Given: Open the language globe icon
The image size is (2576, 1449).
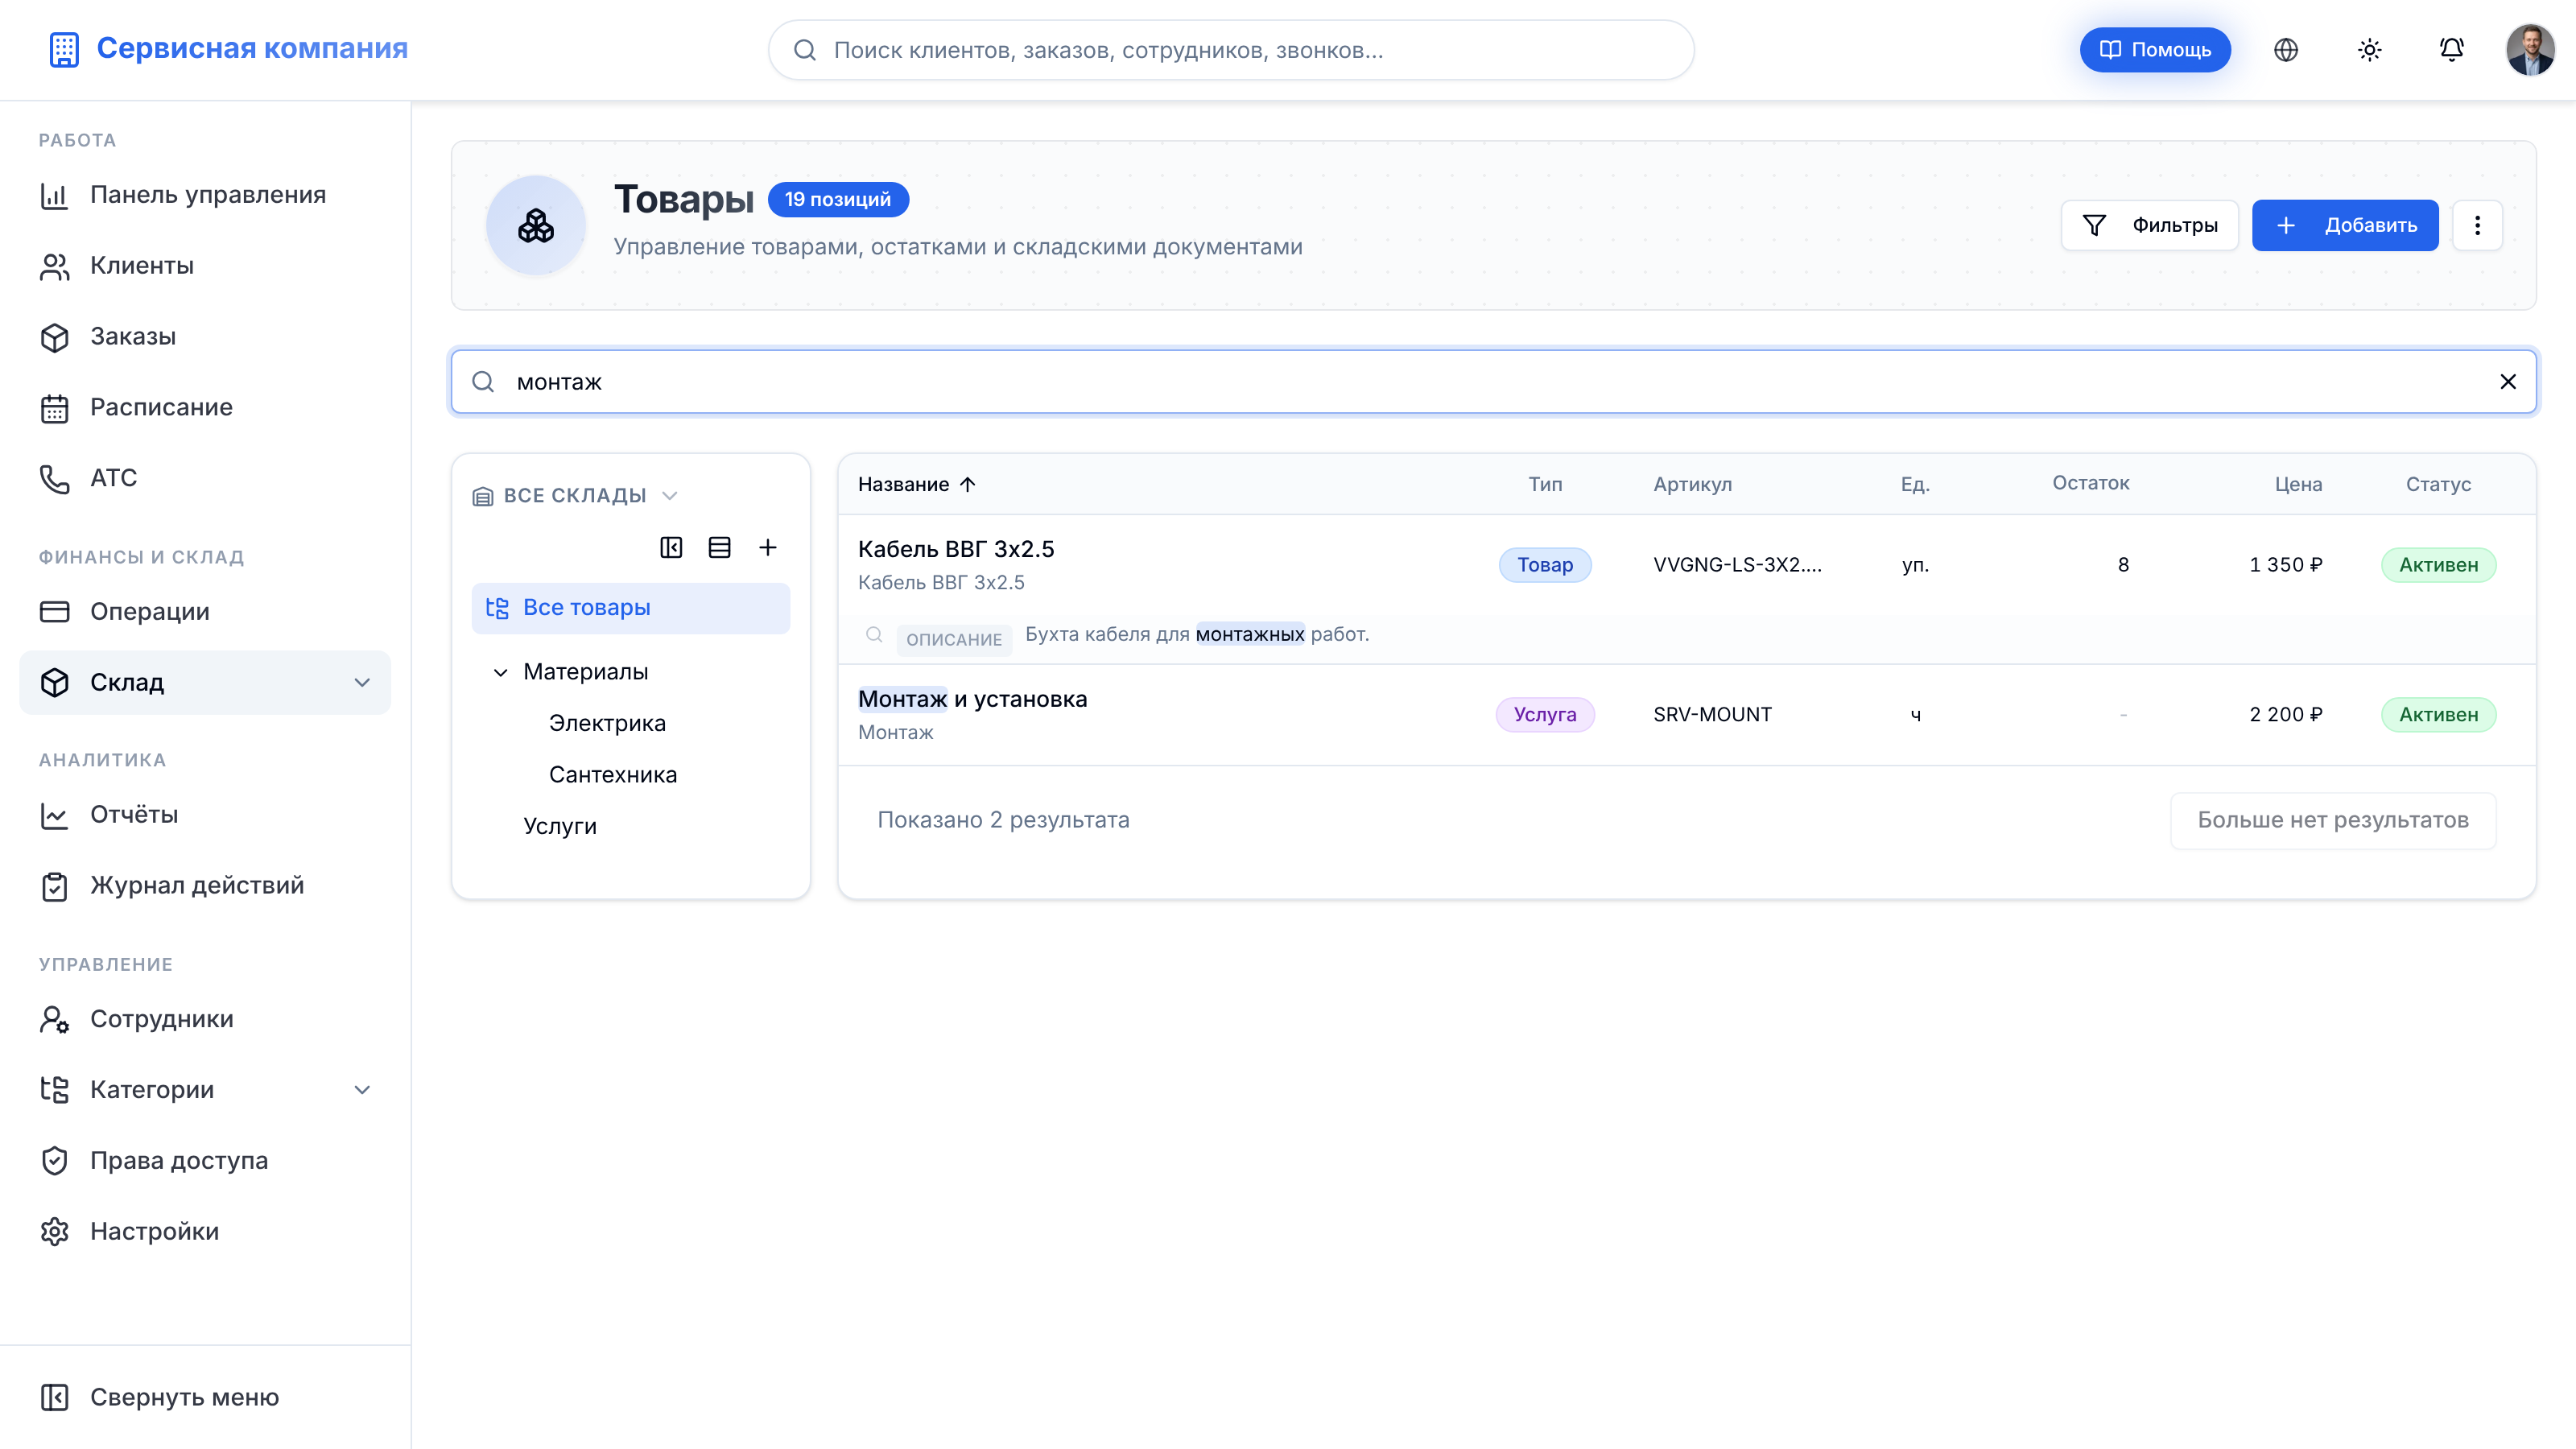Looking at the screenshot, I should click(2286, 50).
